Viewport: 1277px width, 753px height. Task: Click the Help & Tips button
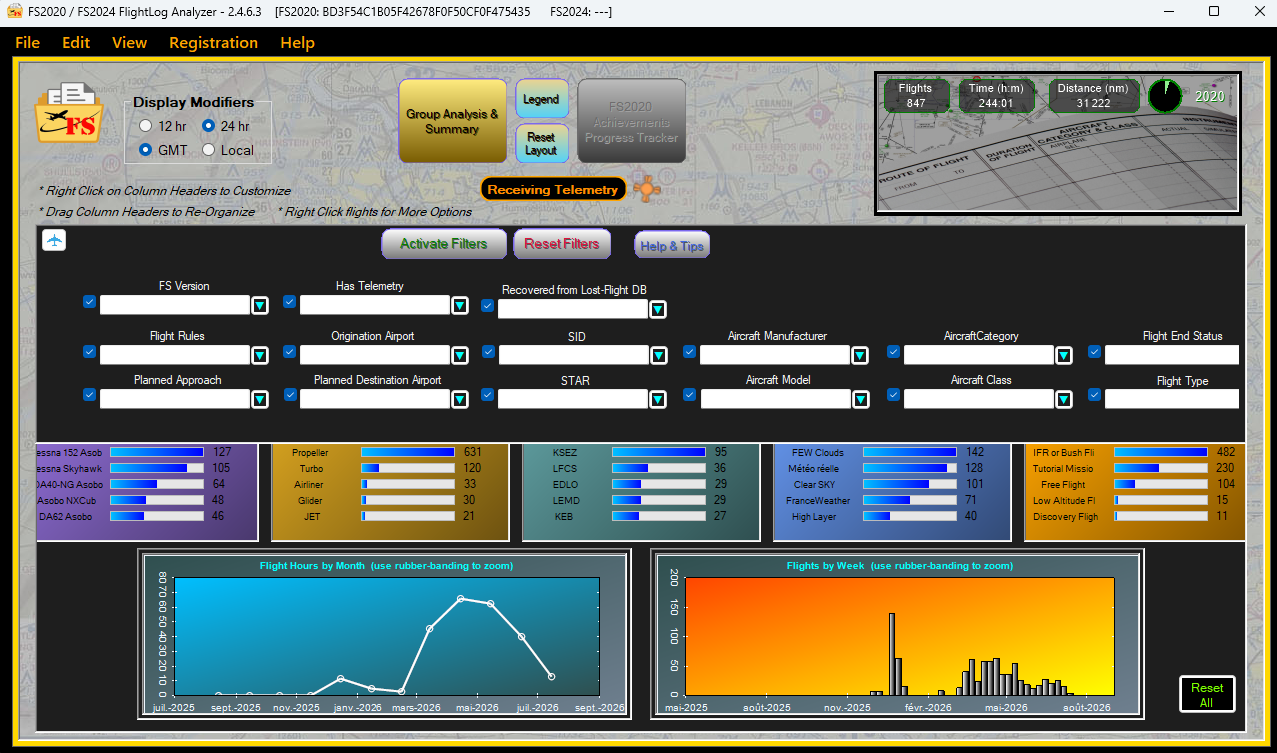tap(672, 246)
